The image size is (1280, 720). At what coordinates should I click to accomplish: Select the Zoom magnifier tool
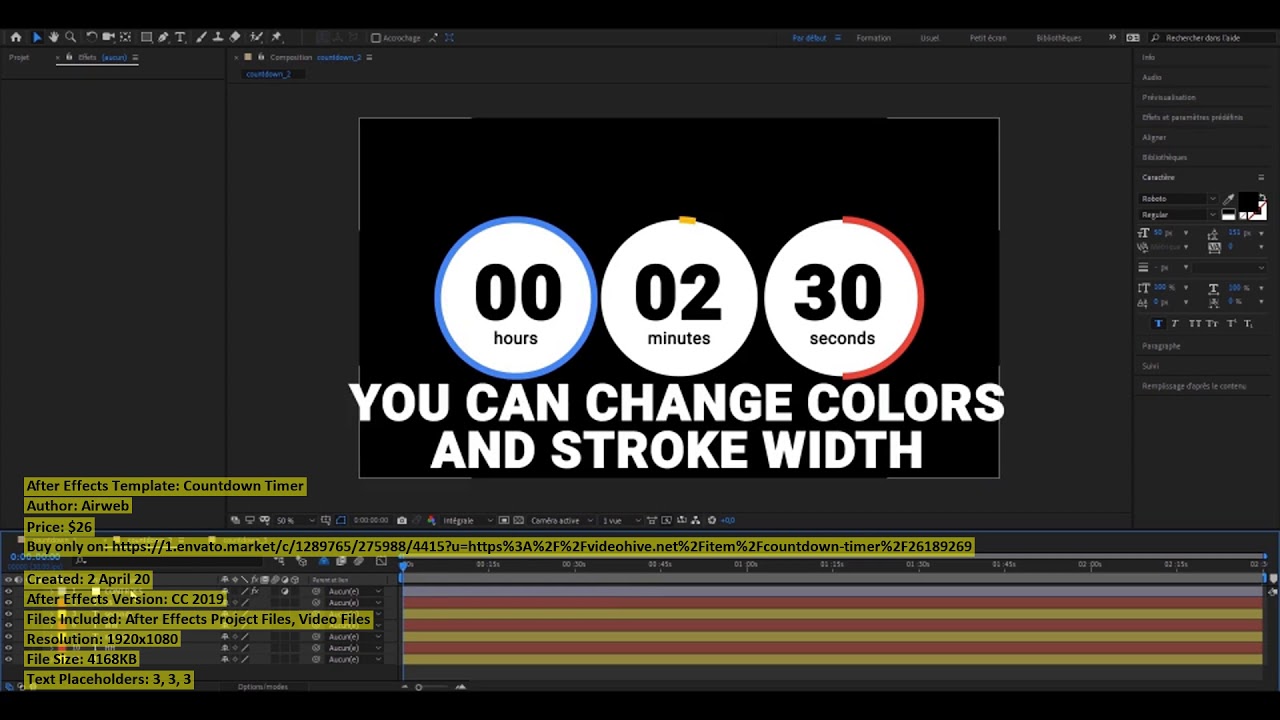[71, 37]
